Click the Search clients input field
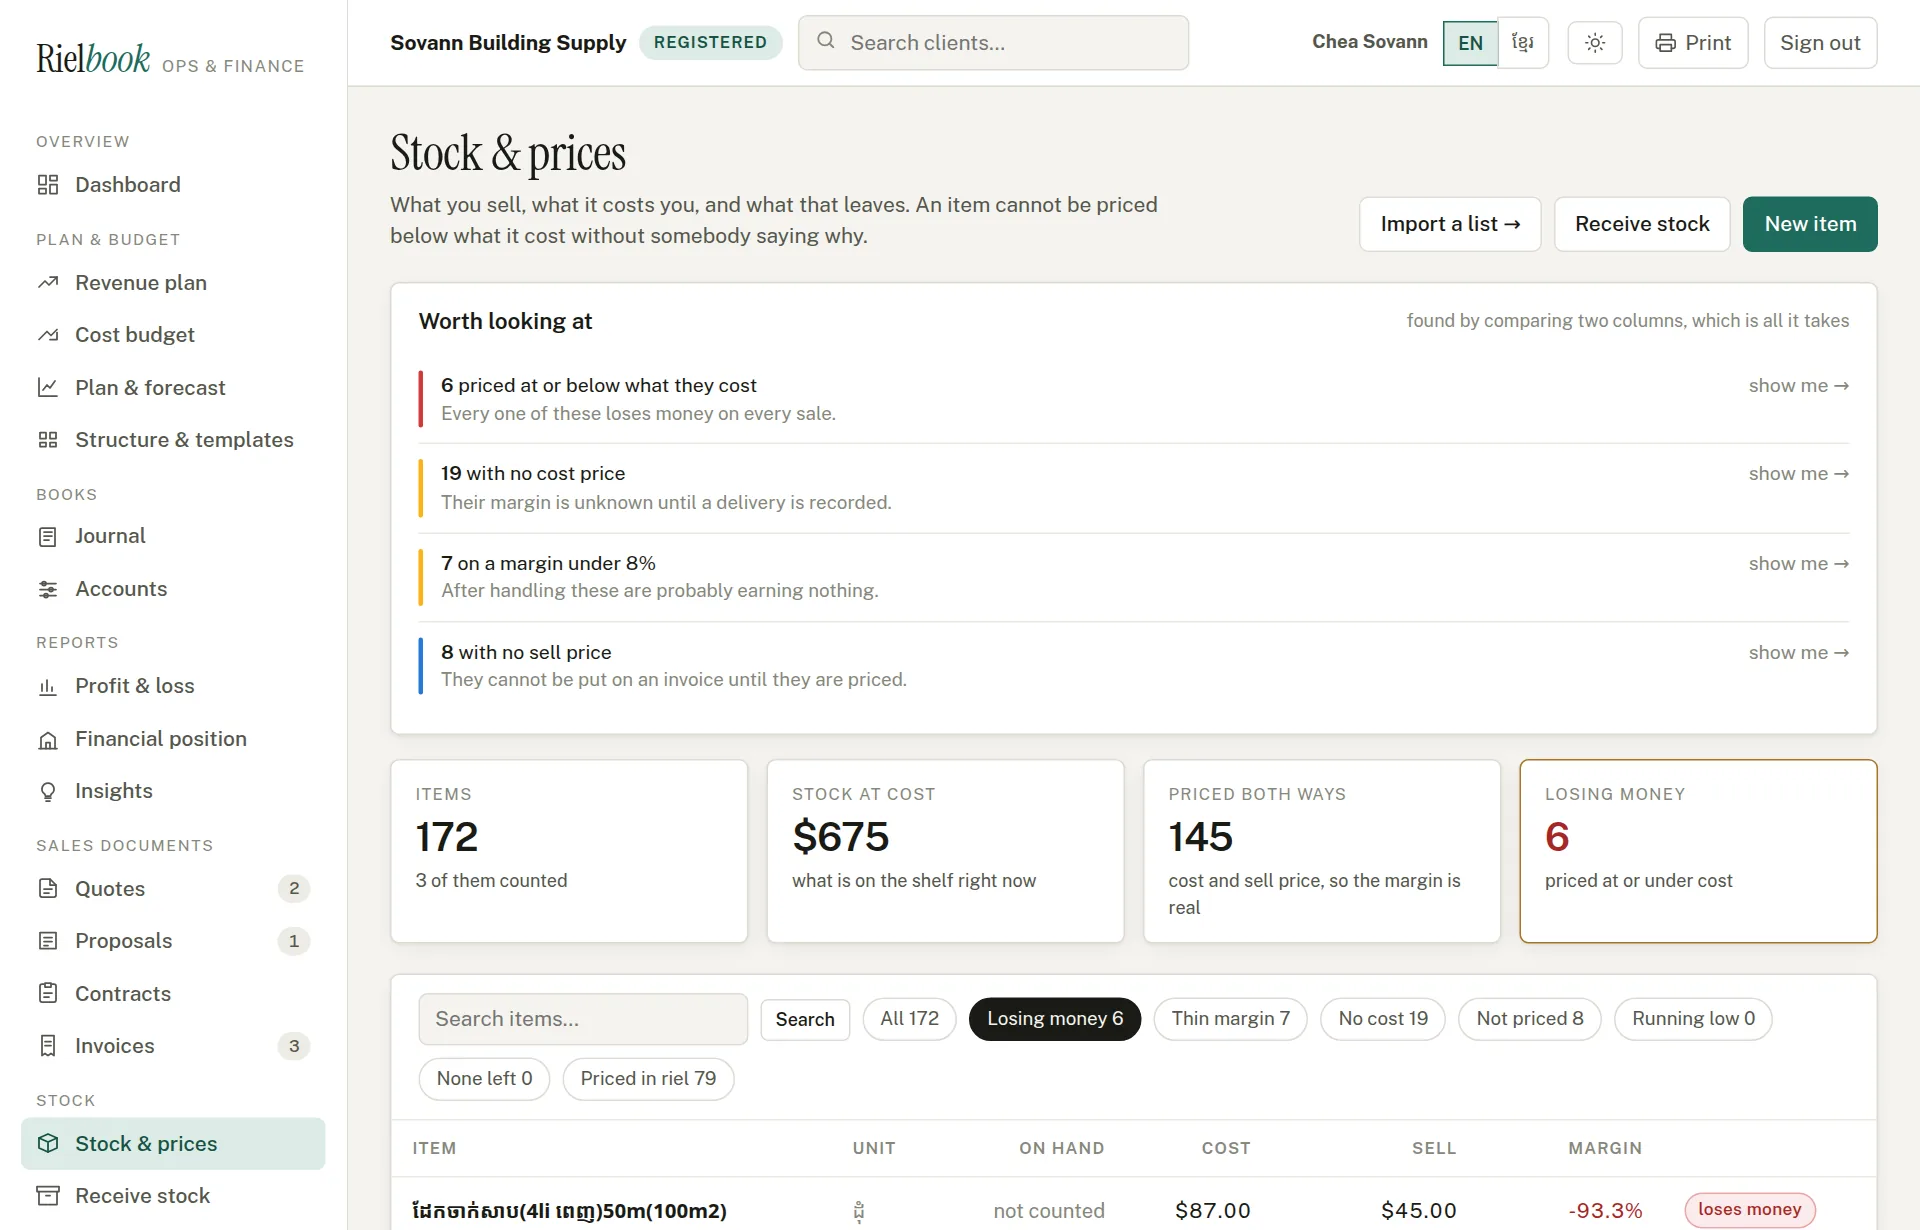Image resolution: width=1920 pixels, height=1230 pixels. point(993,43)
